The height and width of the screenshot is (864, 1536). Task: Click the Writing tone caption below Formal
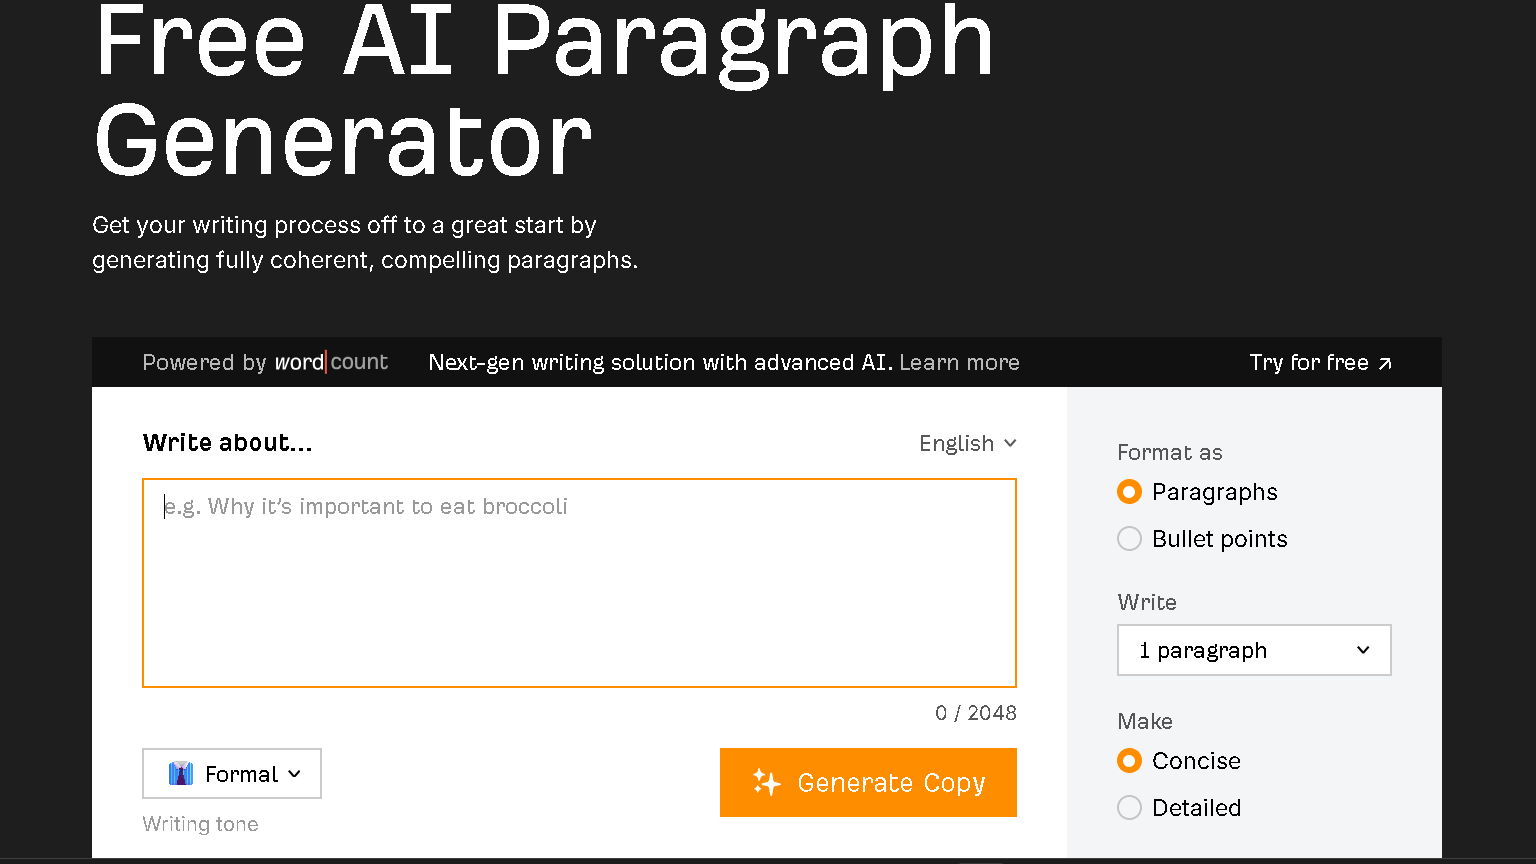pos(200,823)
